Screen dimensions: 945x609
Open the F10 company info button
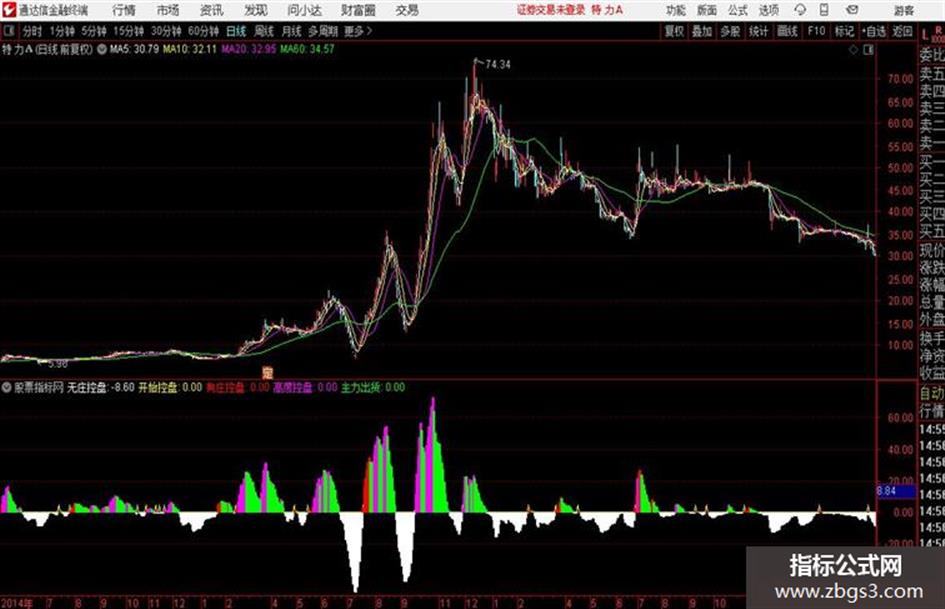point(816,31)
